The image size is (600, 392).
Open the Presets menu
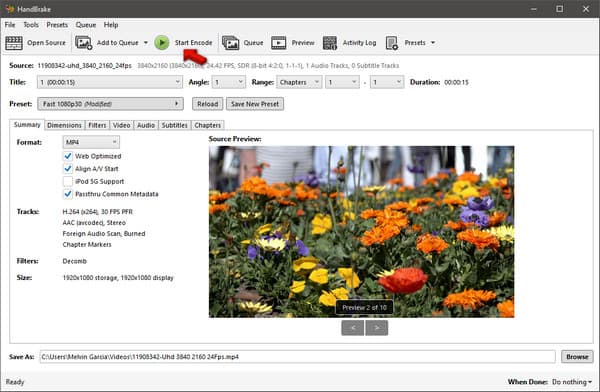tap(57, 25)
